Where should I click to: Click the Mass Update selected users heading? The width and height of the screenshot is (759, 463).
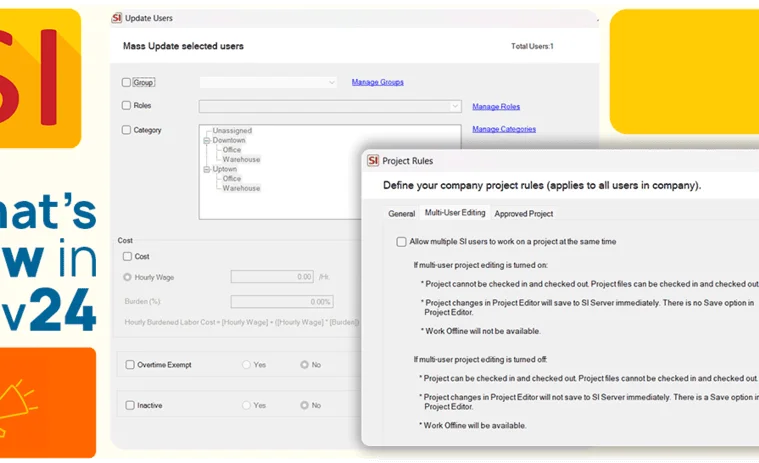[183, 46]
